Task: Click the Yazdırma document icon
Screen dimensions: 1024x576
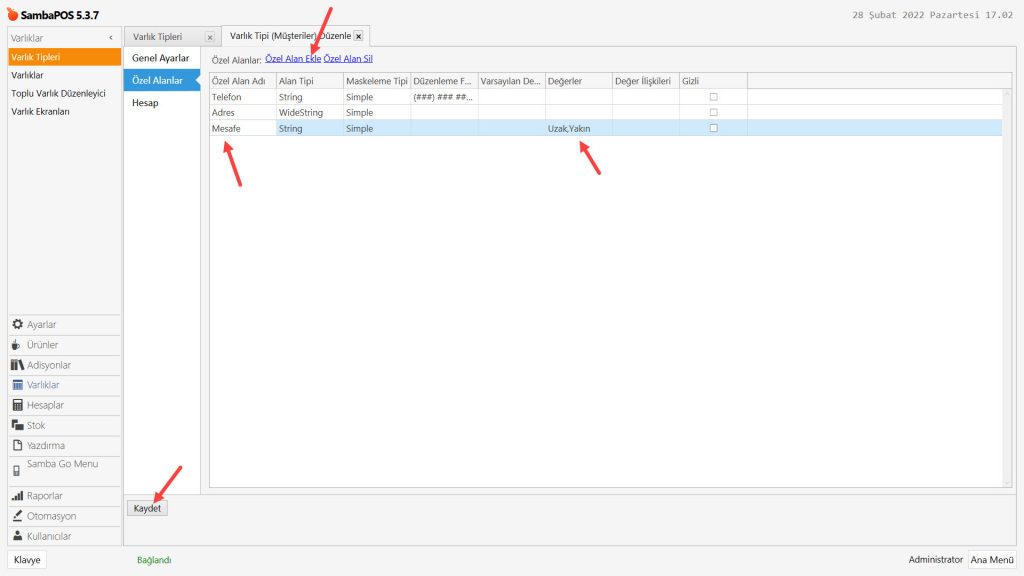Action: (17, 445)
